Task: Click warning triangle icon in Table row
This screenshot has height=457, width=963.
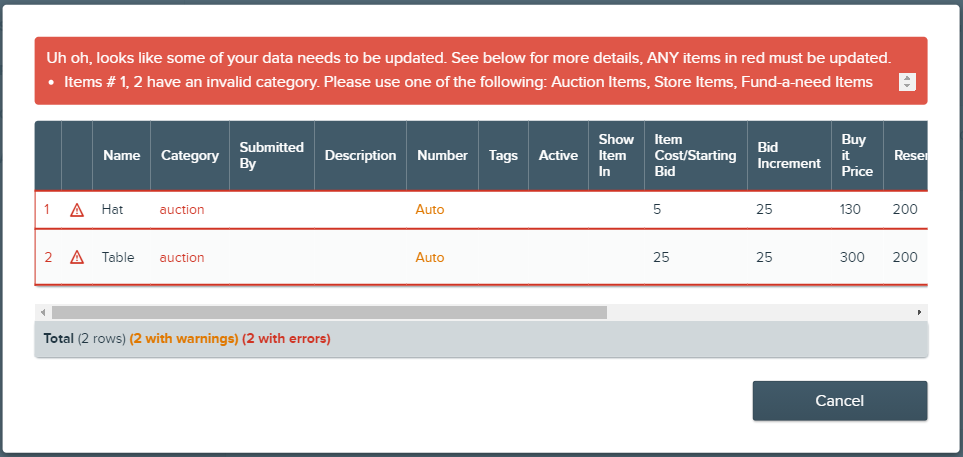Action: [x=77, y=257]
